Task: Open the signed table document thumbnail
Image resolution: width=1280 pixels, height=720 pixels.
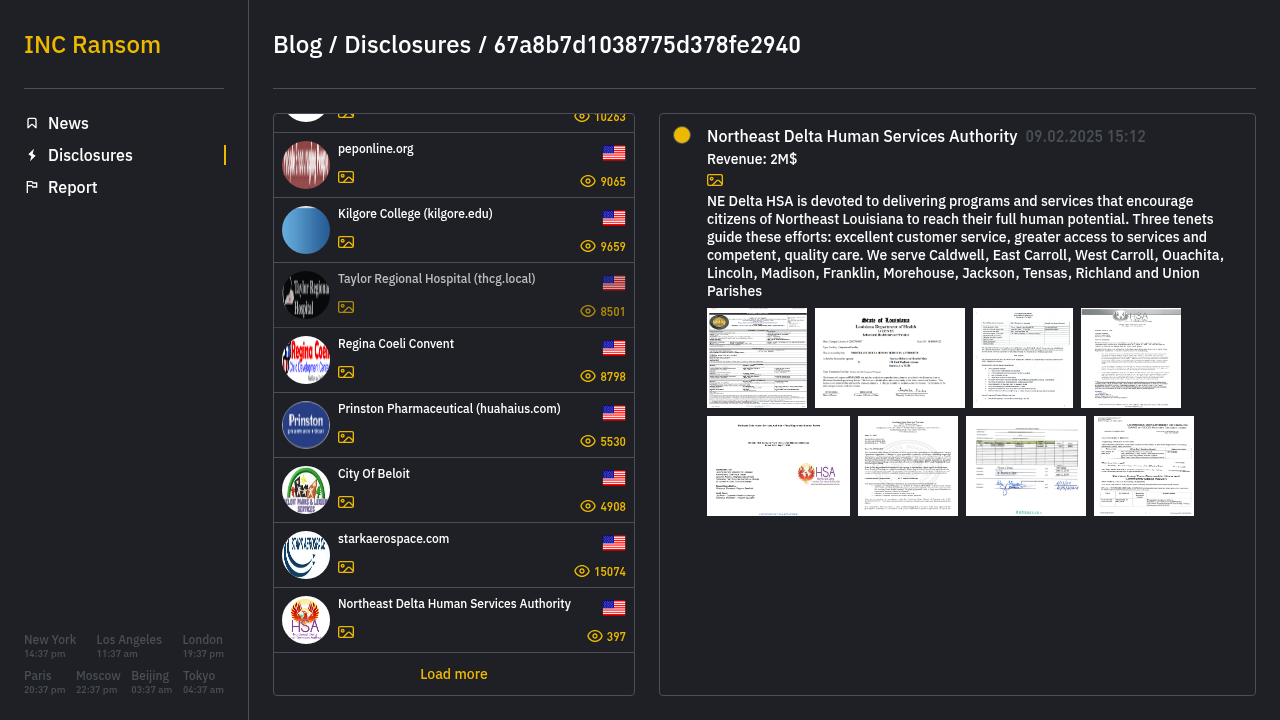Action: (1026, 466)
